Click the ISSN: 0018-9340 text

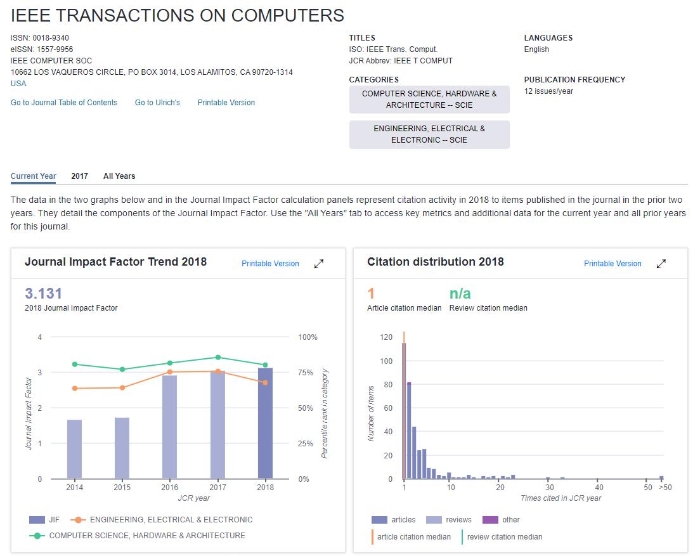(x=40, y=38)
